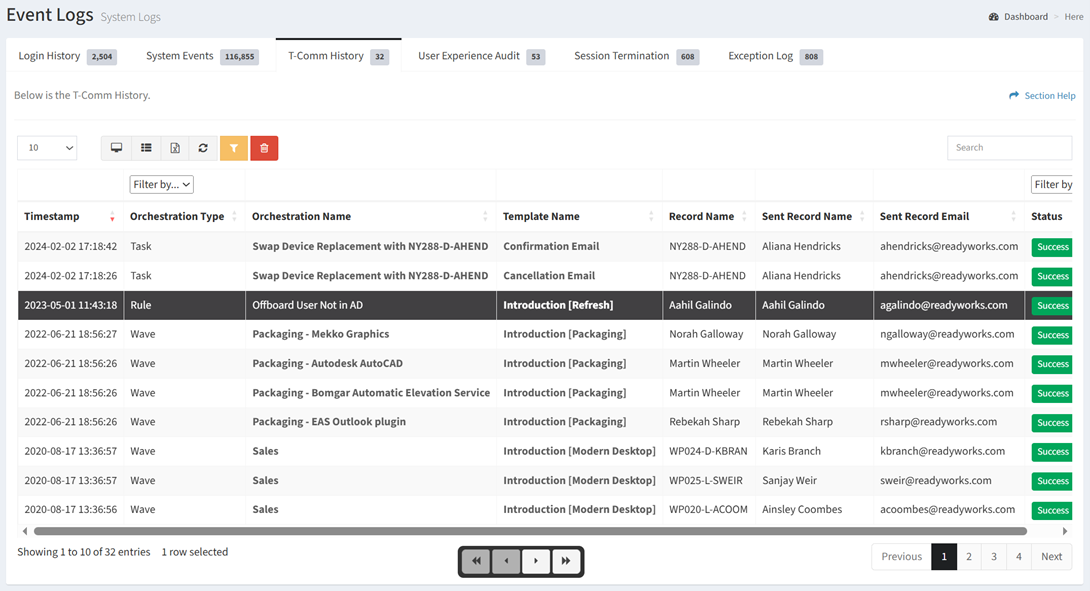The height and width of the screenshot is (591, 1090).
Task: Click the 'Here' breadcrumb item
Action: [x=1073, y=17]
